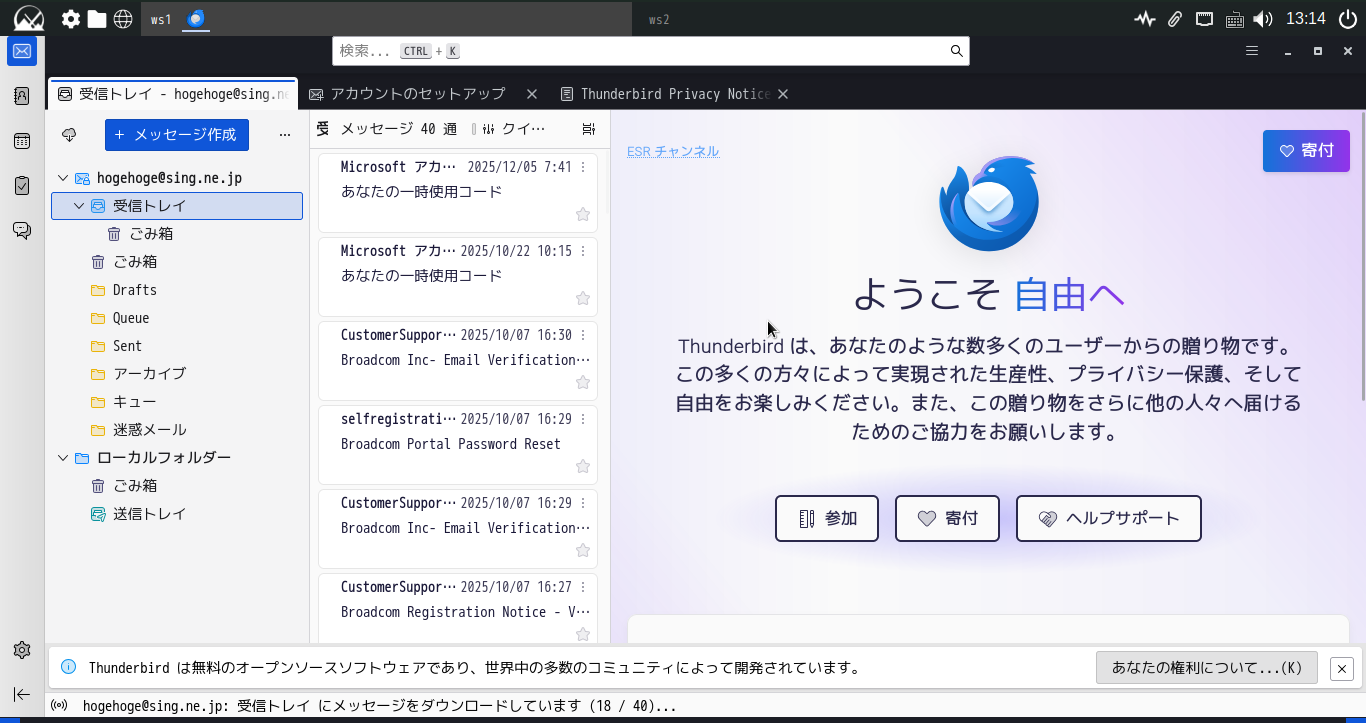Open the Mail space in the sidebar

[22, 51]
